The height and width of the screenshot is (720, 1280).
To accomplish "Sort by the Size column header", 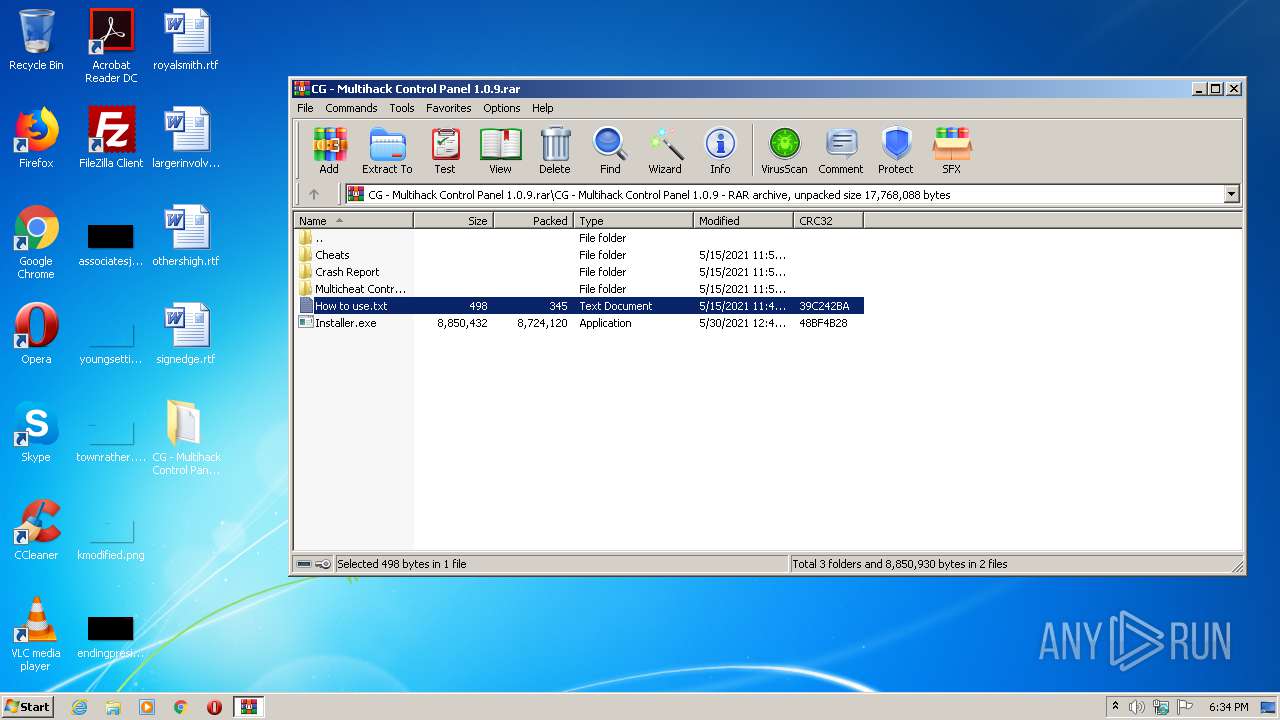I will 453,221.
